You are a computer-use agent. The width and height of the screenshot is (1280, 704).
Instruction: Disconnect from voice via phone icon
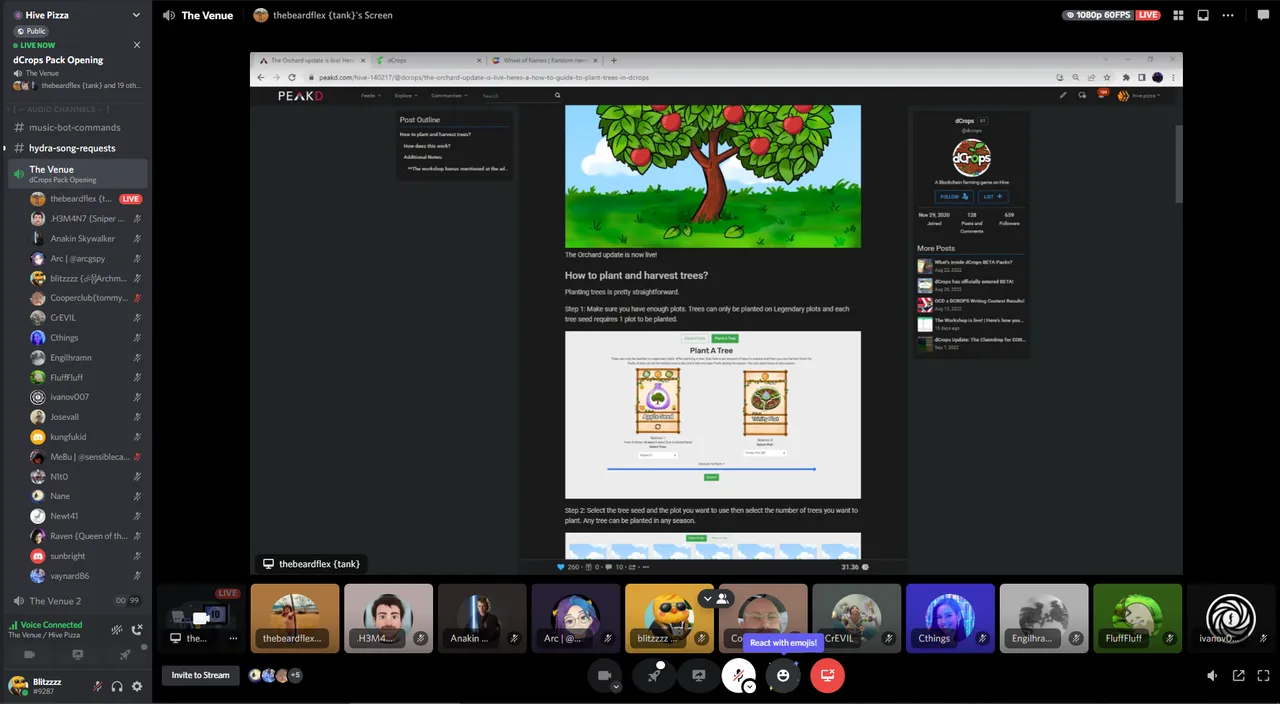pyautogui.click(x=137, y=630)
